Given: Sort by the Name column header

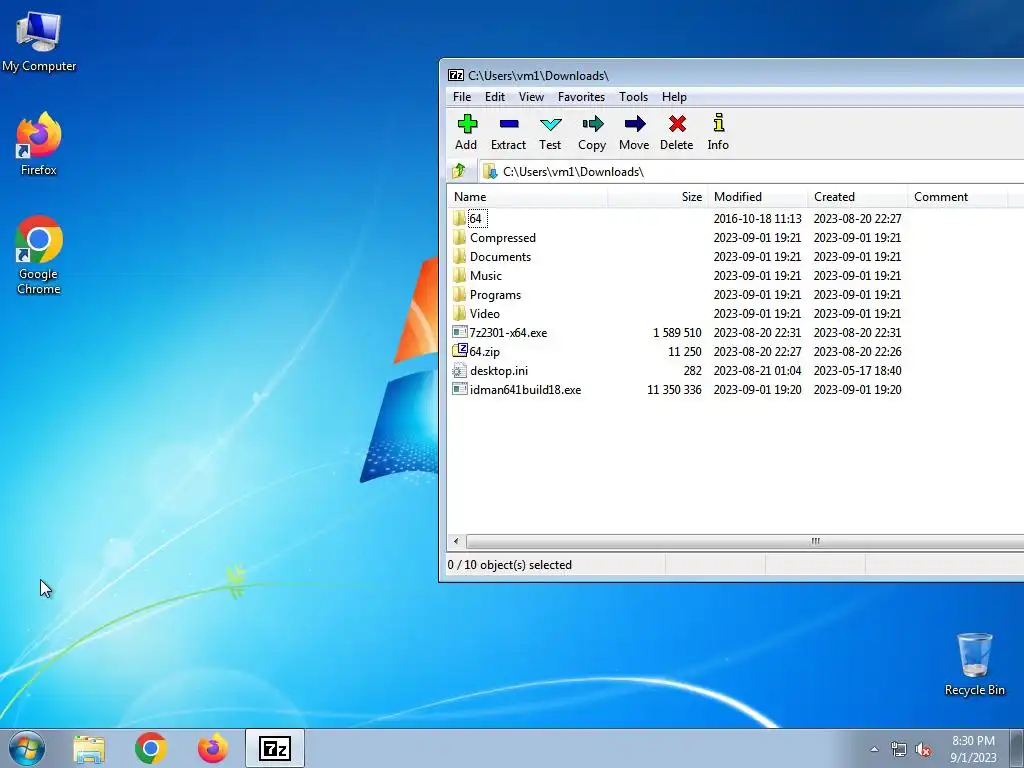Looking at the screenshot, I should click(x=528, y=197).
